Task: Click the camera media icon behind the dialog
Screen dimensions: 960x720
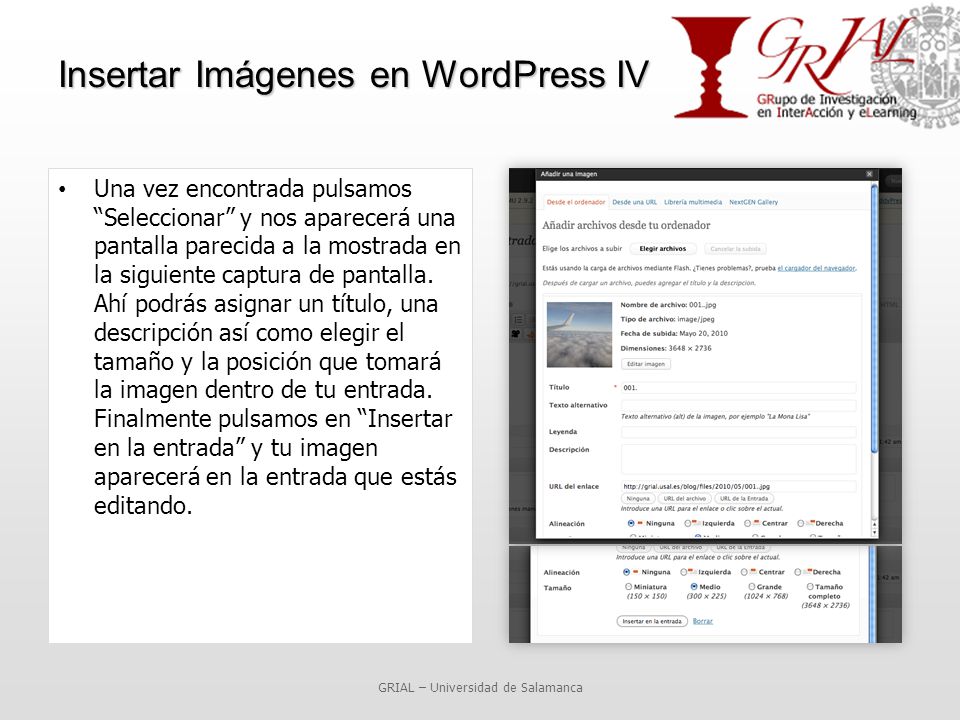Action: coord(516,334)
